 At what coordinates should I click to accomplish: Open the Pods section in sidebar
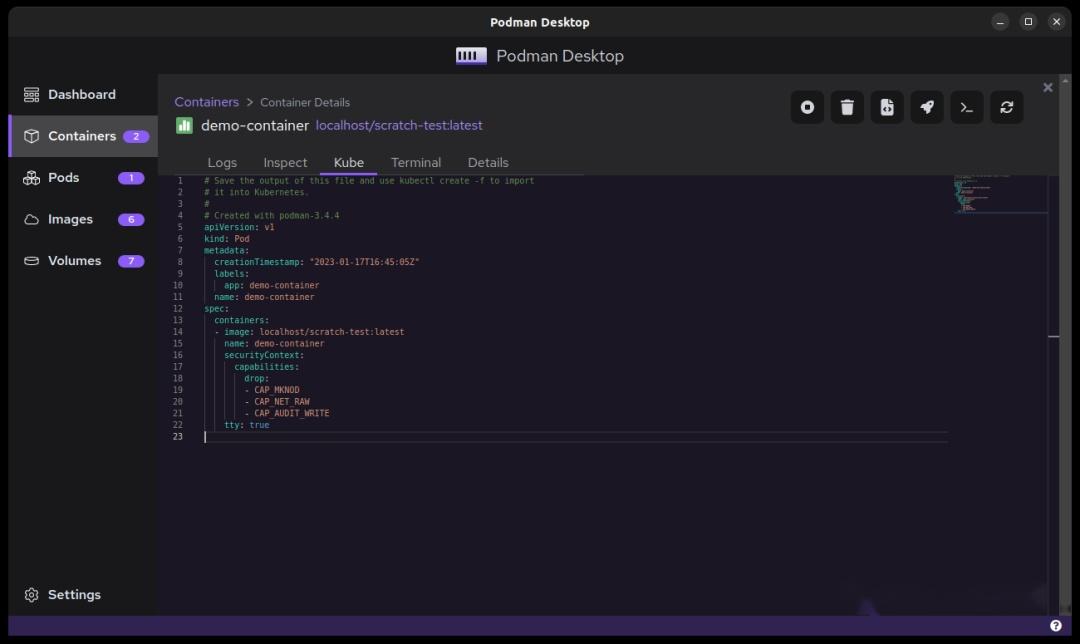(64, 177)
